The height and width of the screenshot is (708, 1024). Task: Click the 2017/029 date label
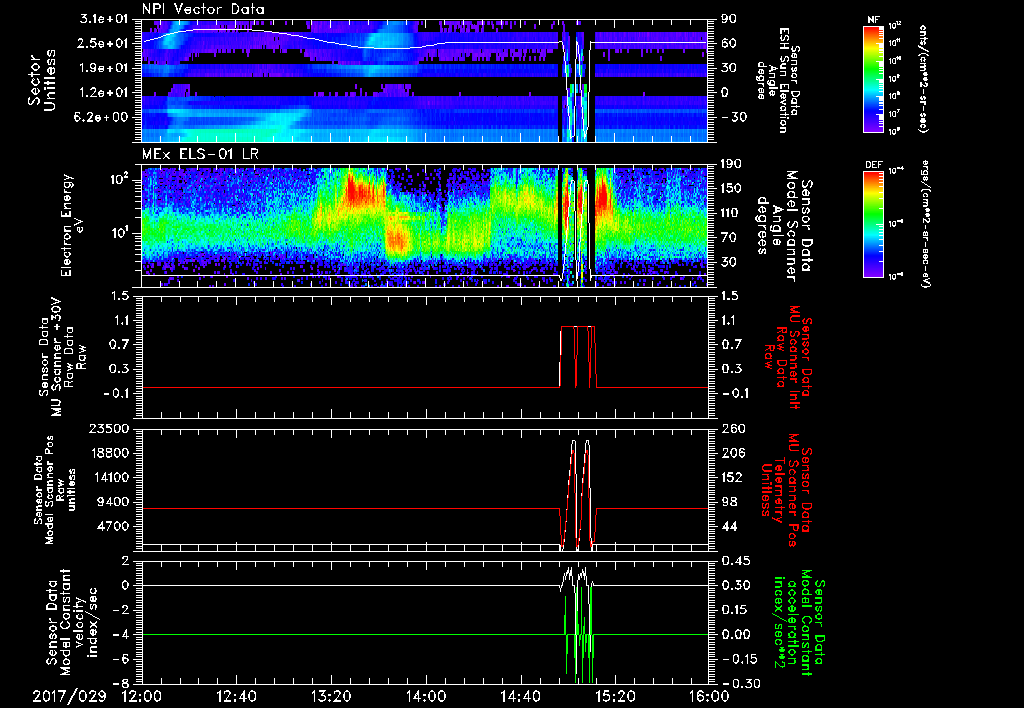coord(69,696)
